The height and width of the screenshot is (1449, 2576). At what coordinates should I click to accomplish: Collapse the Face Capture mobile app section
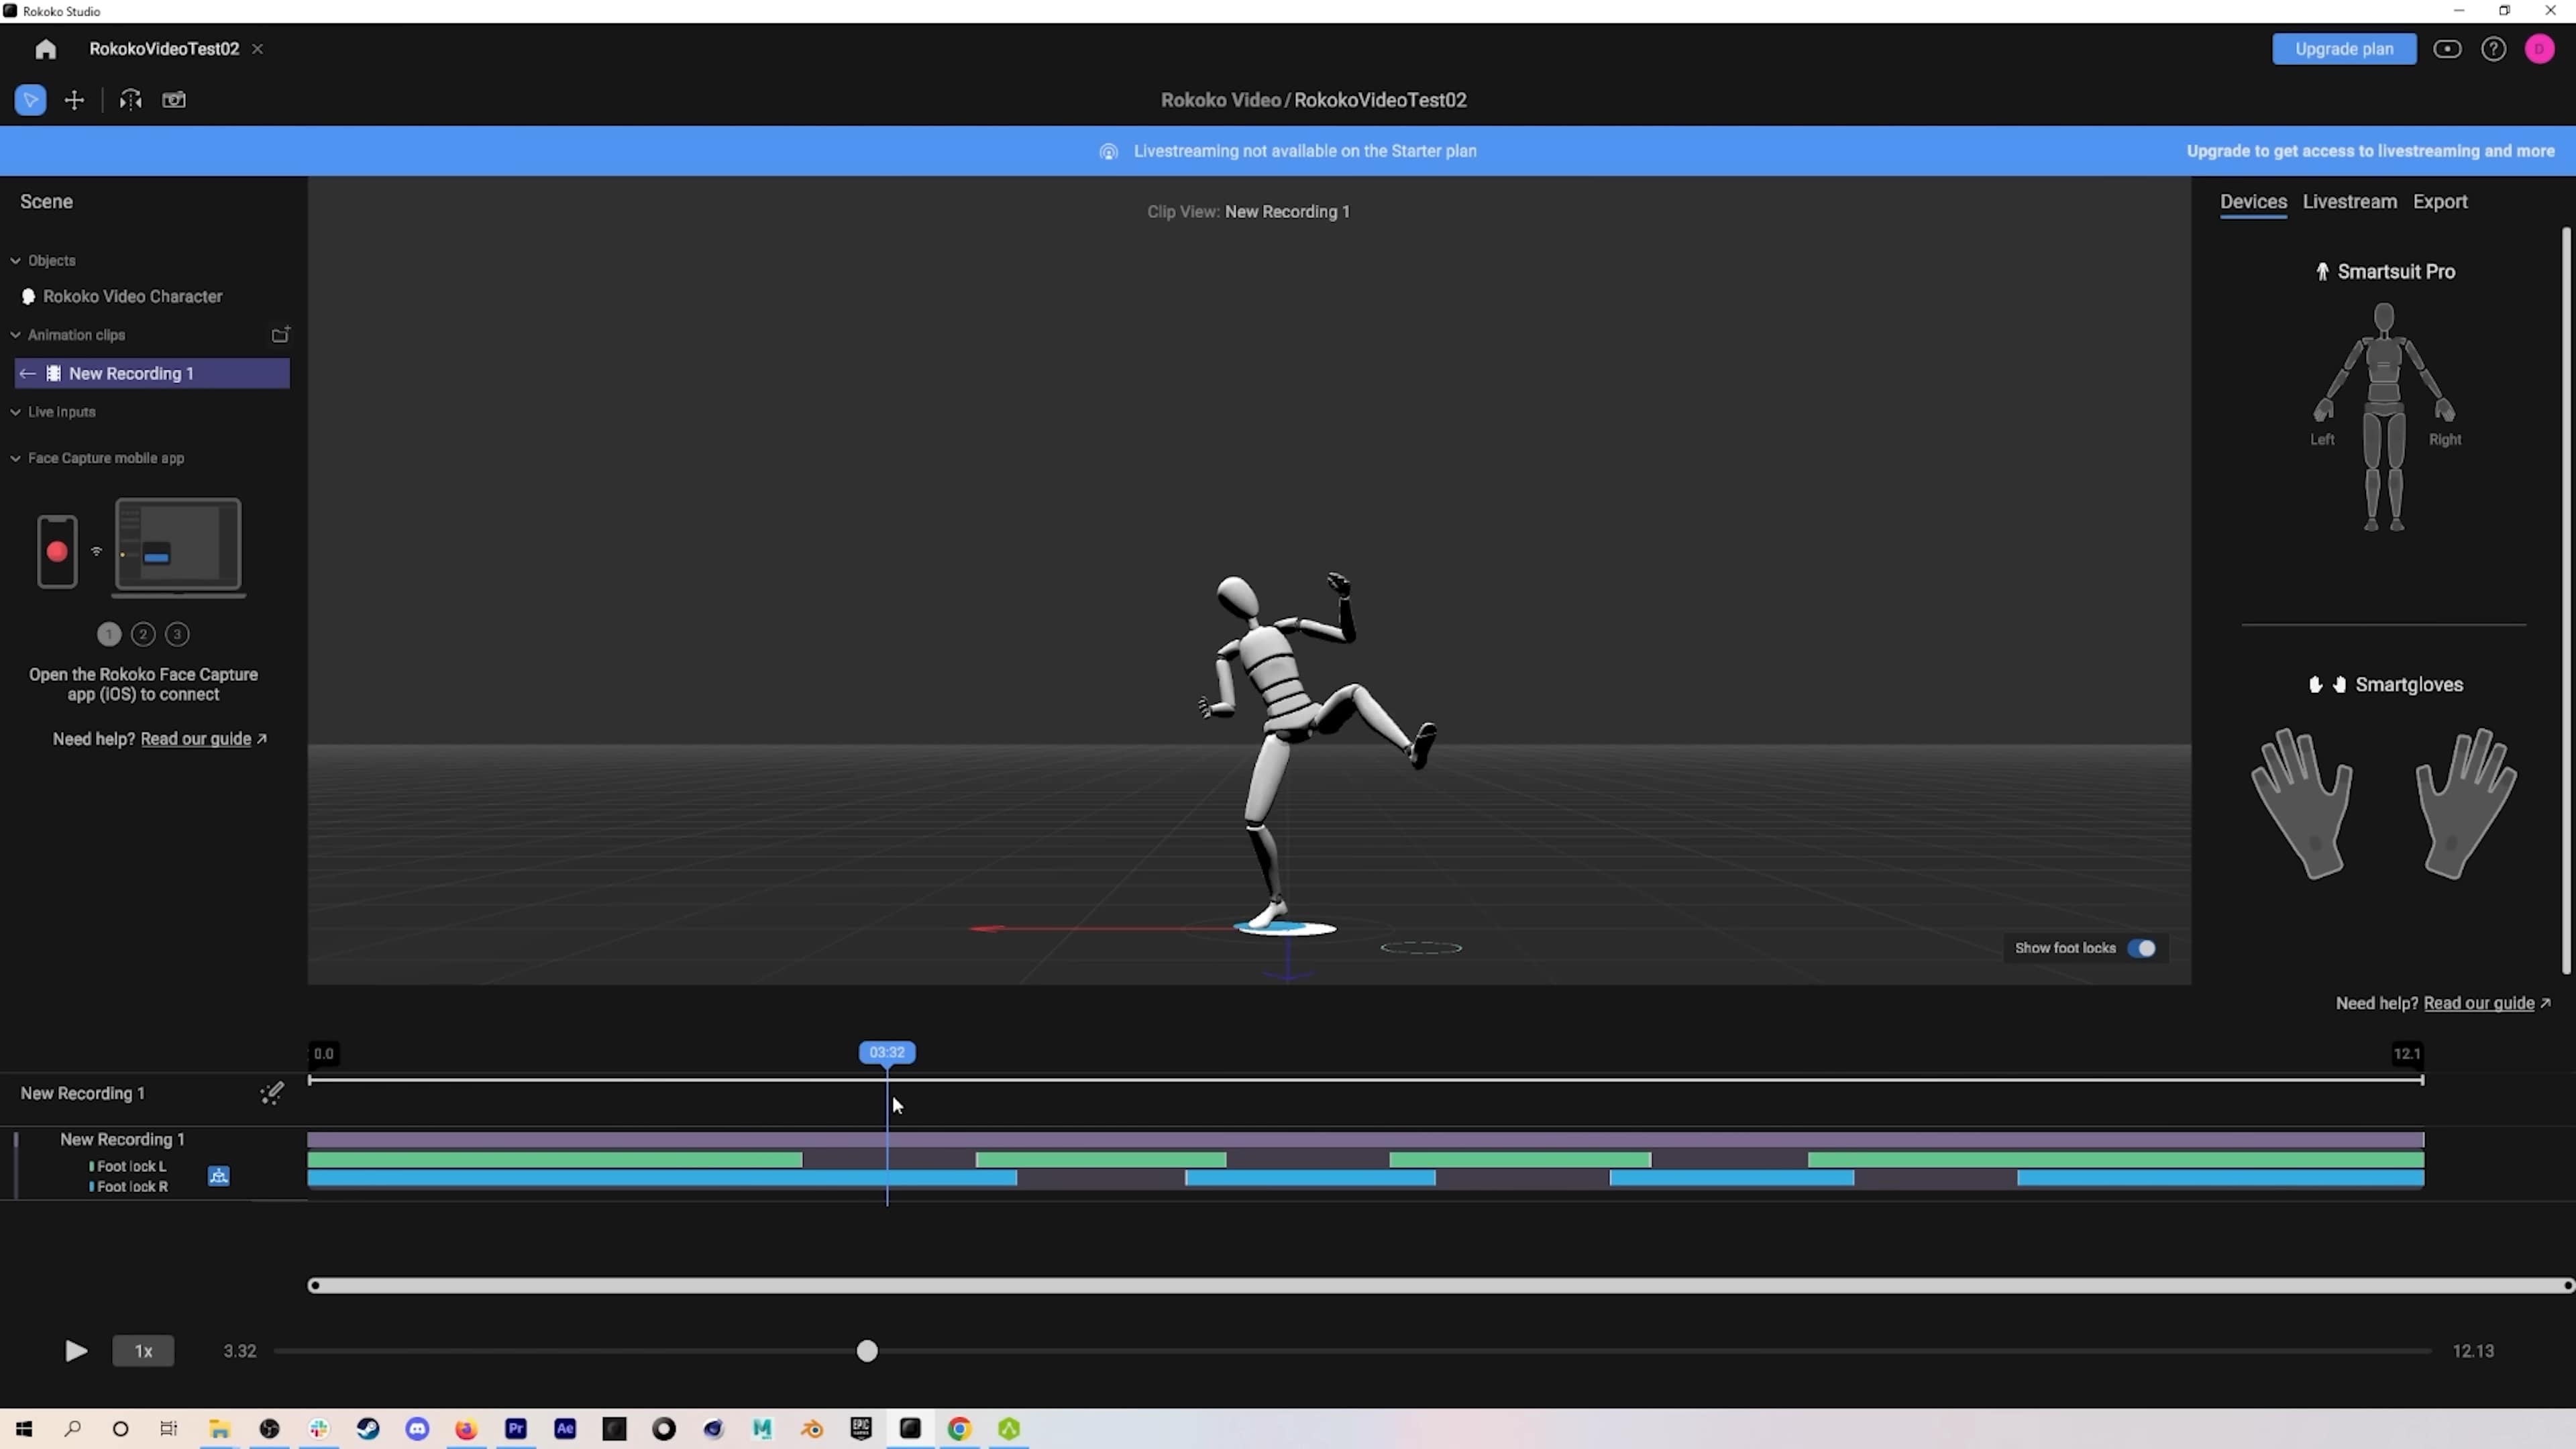(16, 458)
